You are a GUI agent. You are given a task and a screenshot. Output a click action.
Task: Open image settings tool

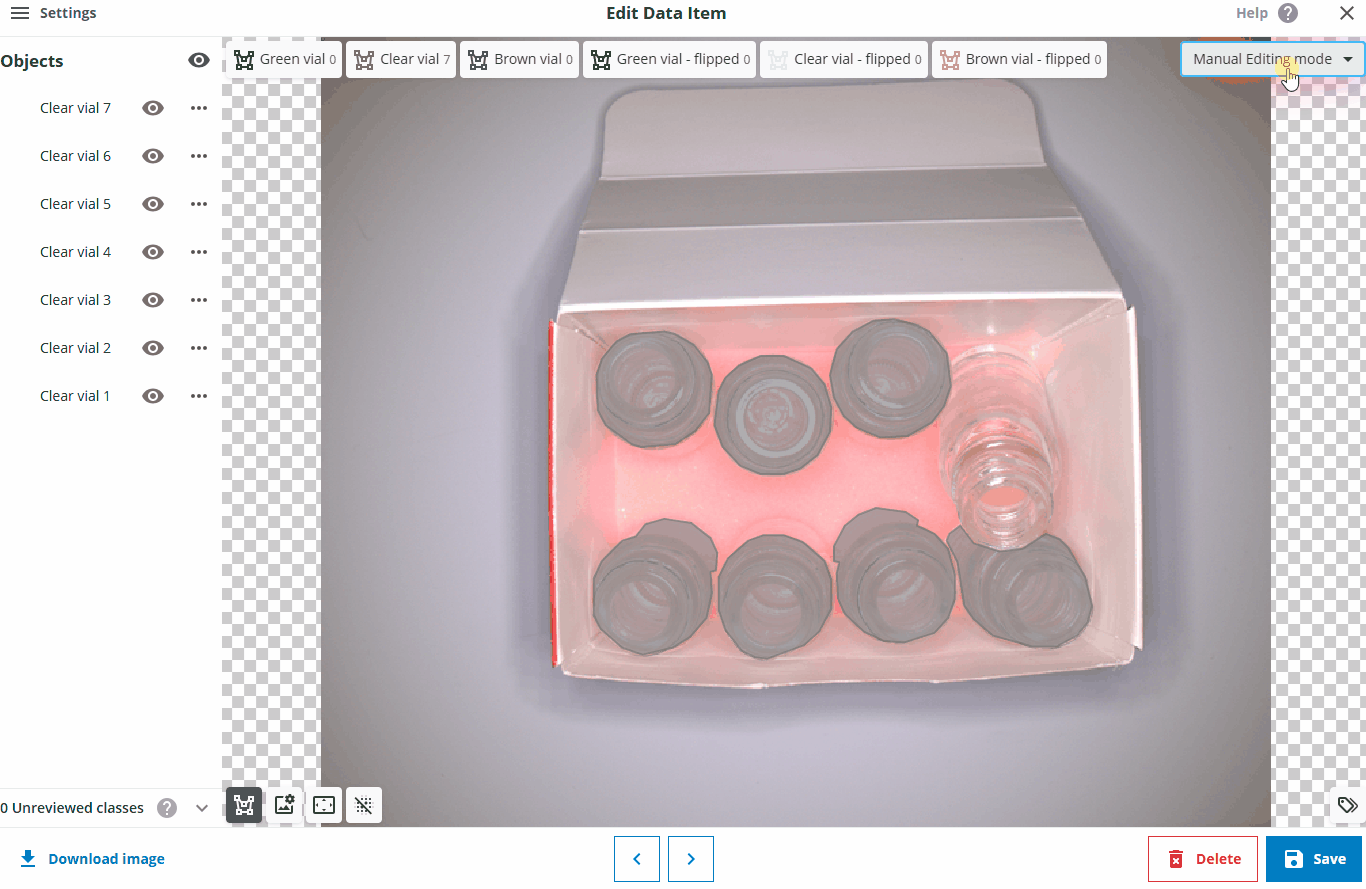[x=284, y=805]
